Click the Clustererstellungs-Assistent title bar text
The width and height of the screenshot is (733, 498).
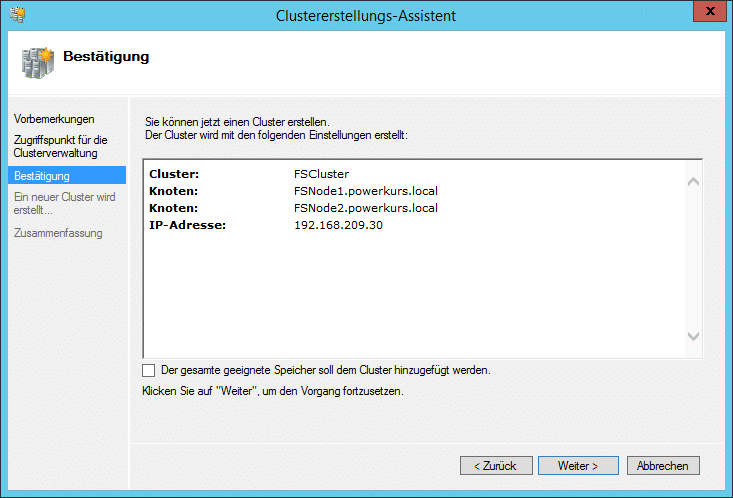pos(366,16)
